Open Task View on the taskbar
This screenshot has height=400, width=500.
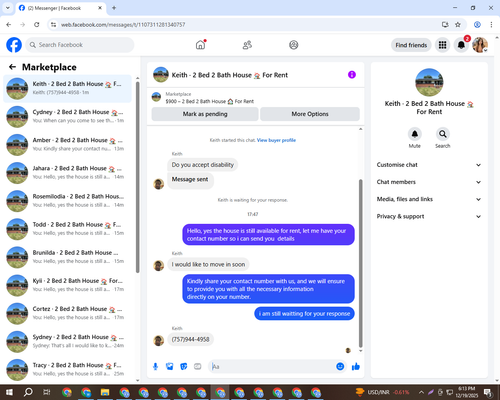click(47, 392)
